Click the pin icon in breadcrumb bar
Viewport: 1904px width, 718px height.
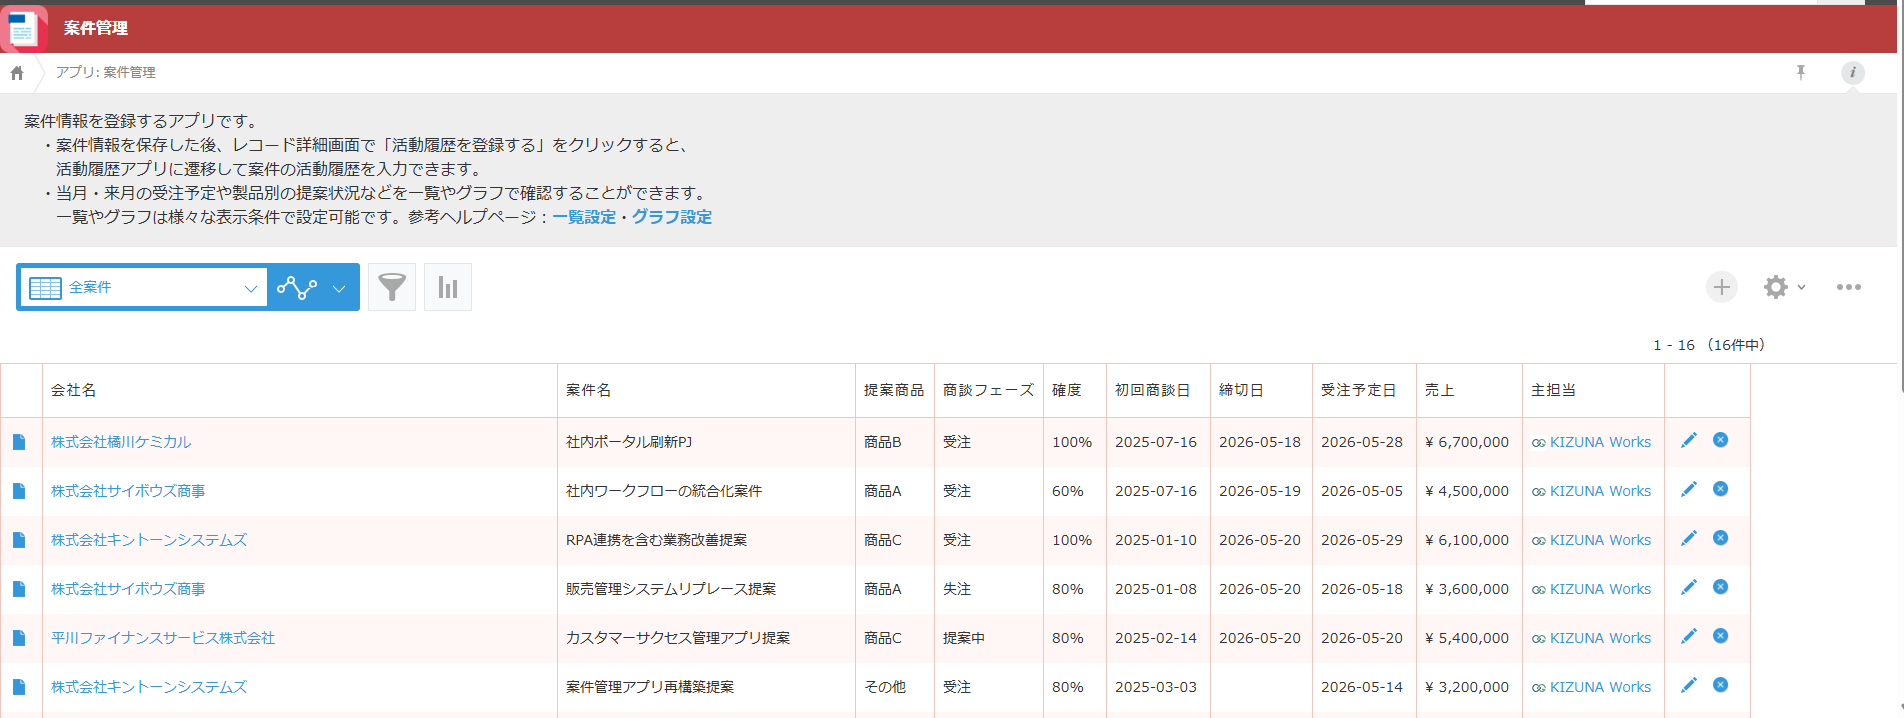pyautogui.click(x=1801, y=72)
